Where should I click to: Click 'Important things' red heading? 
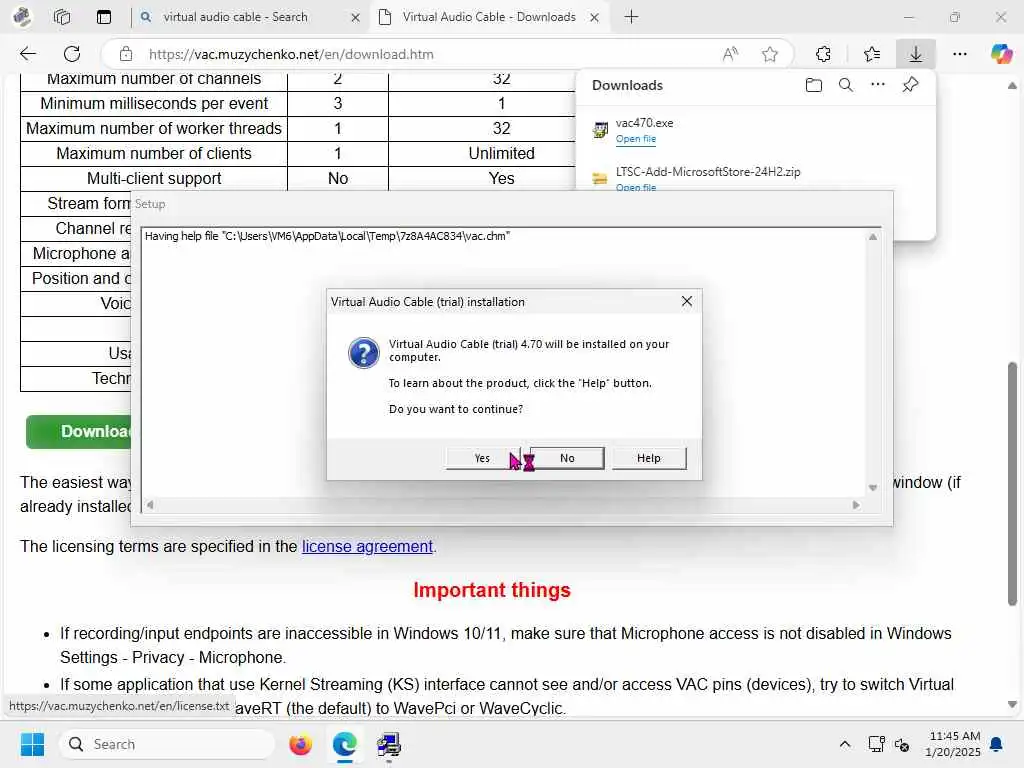click(492, 590)
